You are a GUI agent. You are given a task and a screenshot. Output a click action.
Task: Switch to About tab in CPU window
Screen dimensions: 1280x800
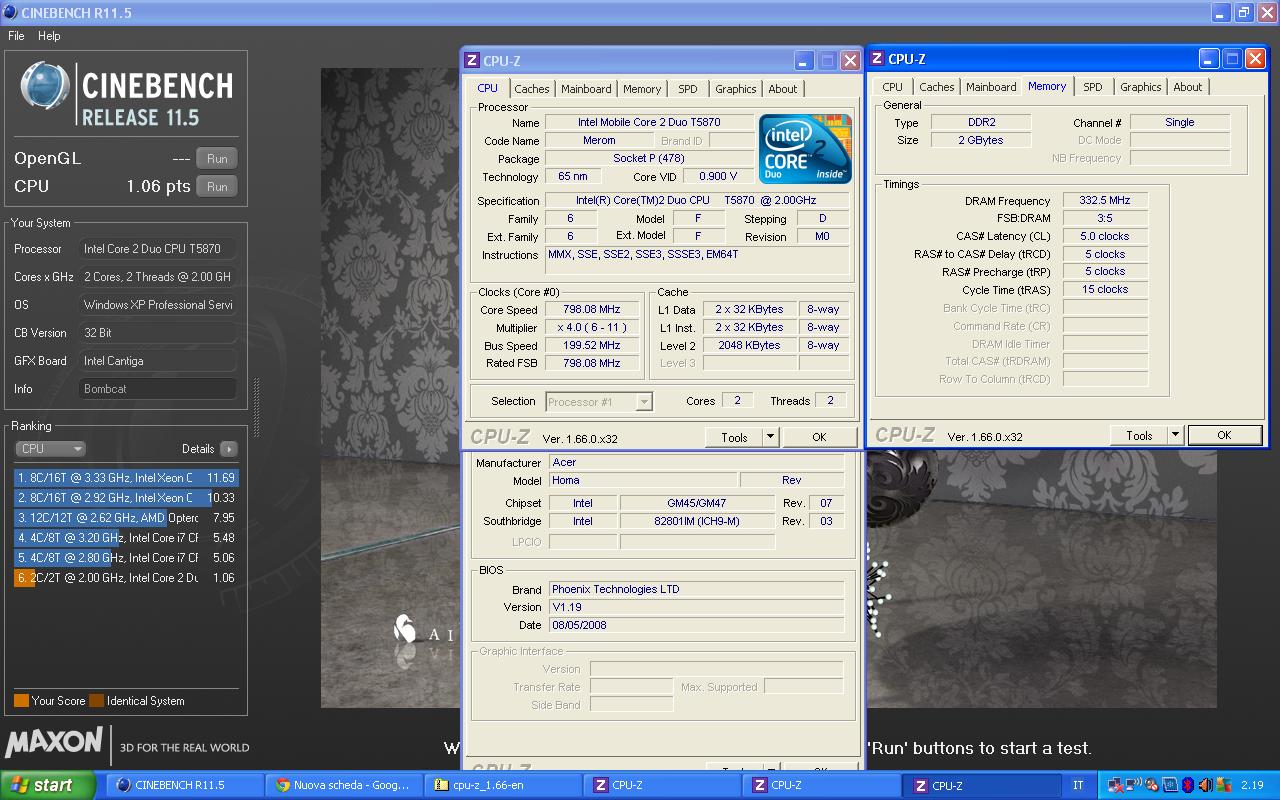coord(783,89)
